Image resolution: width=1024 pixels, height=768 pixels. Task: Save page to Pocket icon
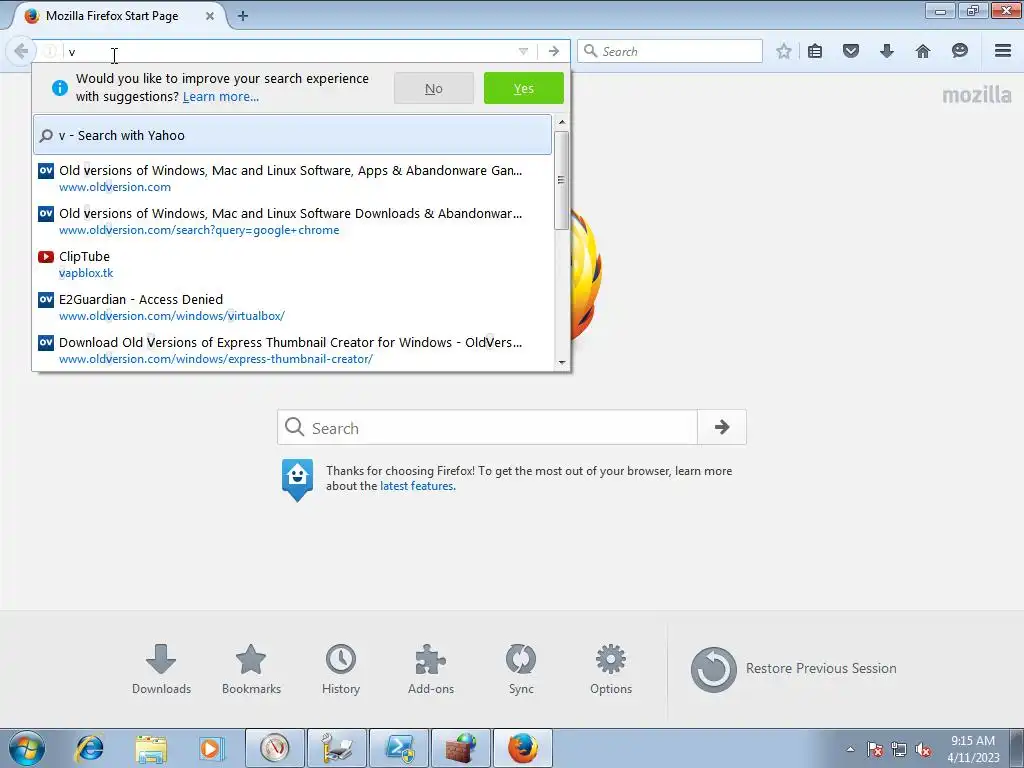pos(851,51)
